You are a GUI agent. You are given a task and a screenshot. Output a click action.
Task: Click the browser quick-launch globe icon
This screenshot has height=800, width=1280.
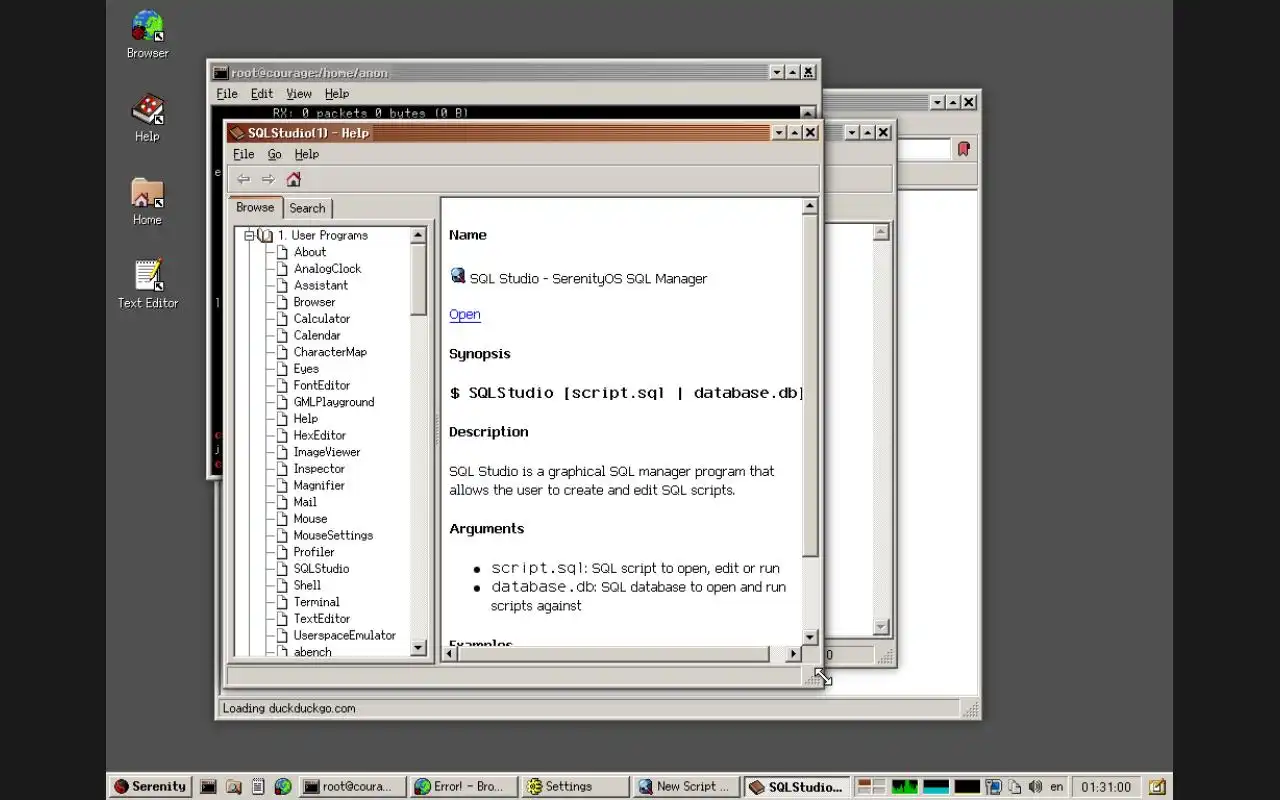pos(283,787)
